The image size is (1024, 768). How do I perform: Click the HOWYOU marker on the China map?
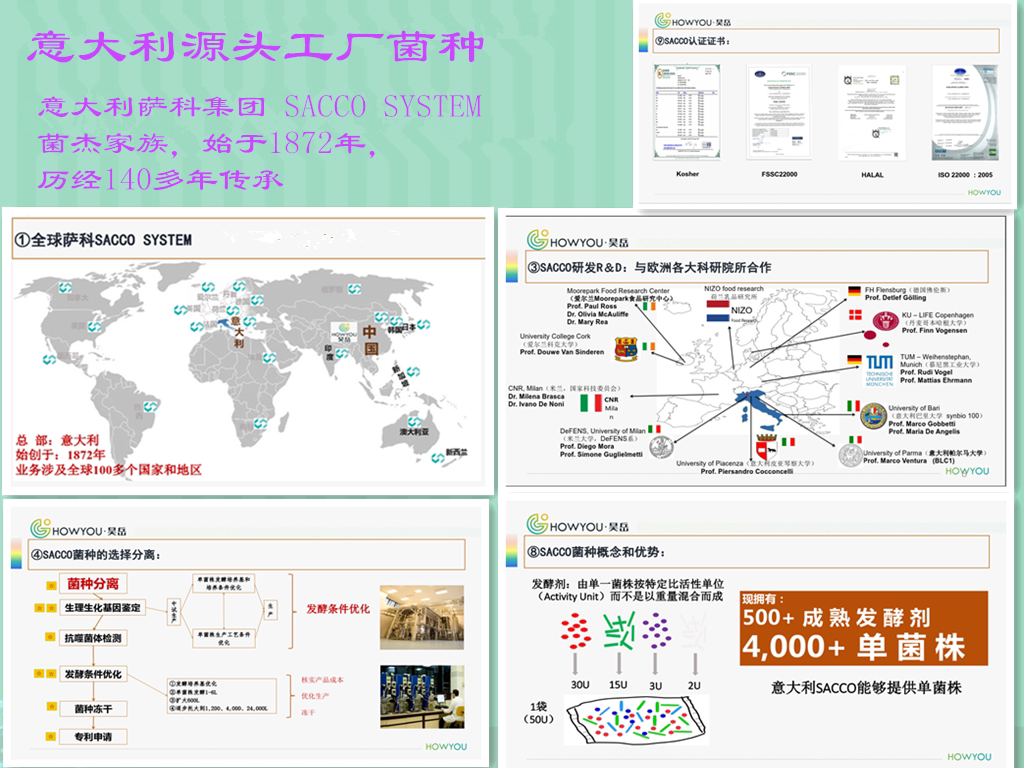(x=344, y=332)
